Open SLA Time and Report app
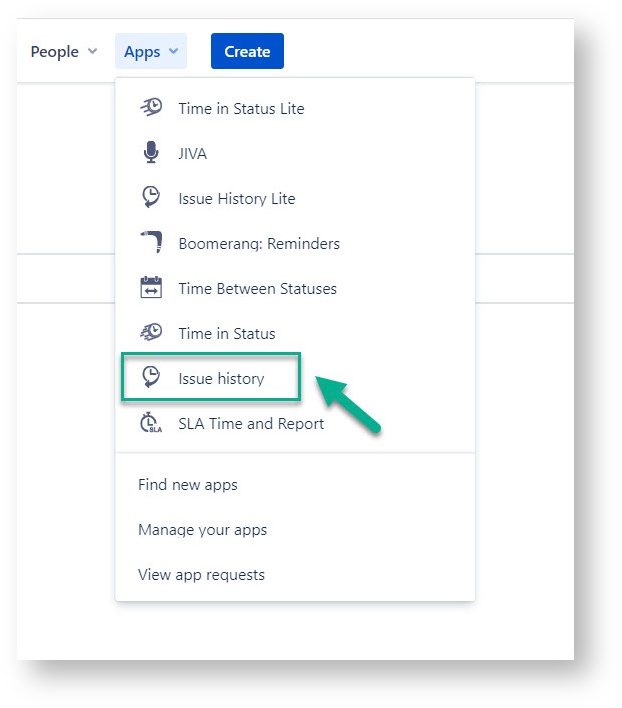 (x=295, y=423)
